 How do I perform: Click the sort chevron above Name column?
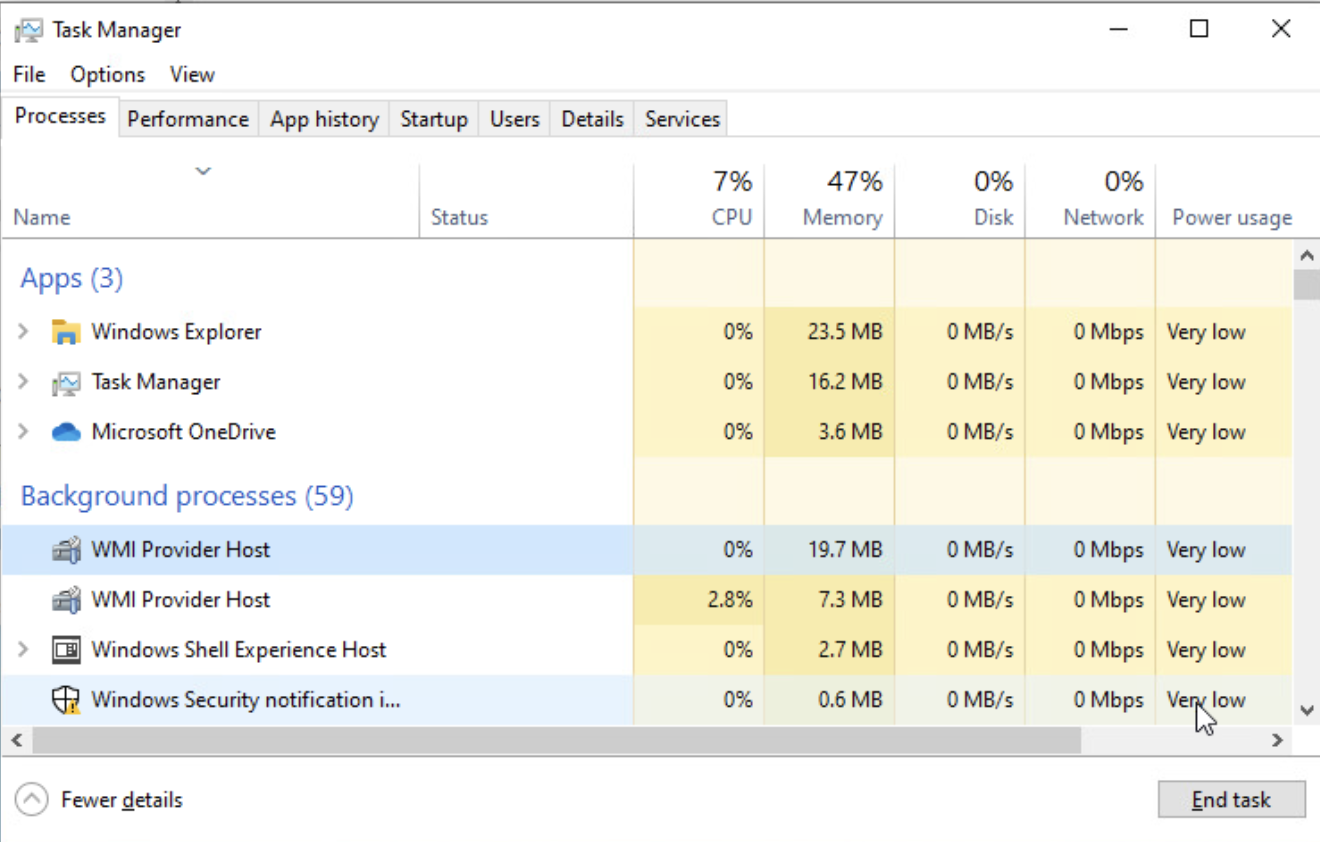pos(203,172)
